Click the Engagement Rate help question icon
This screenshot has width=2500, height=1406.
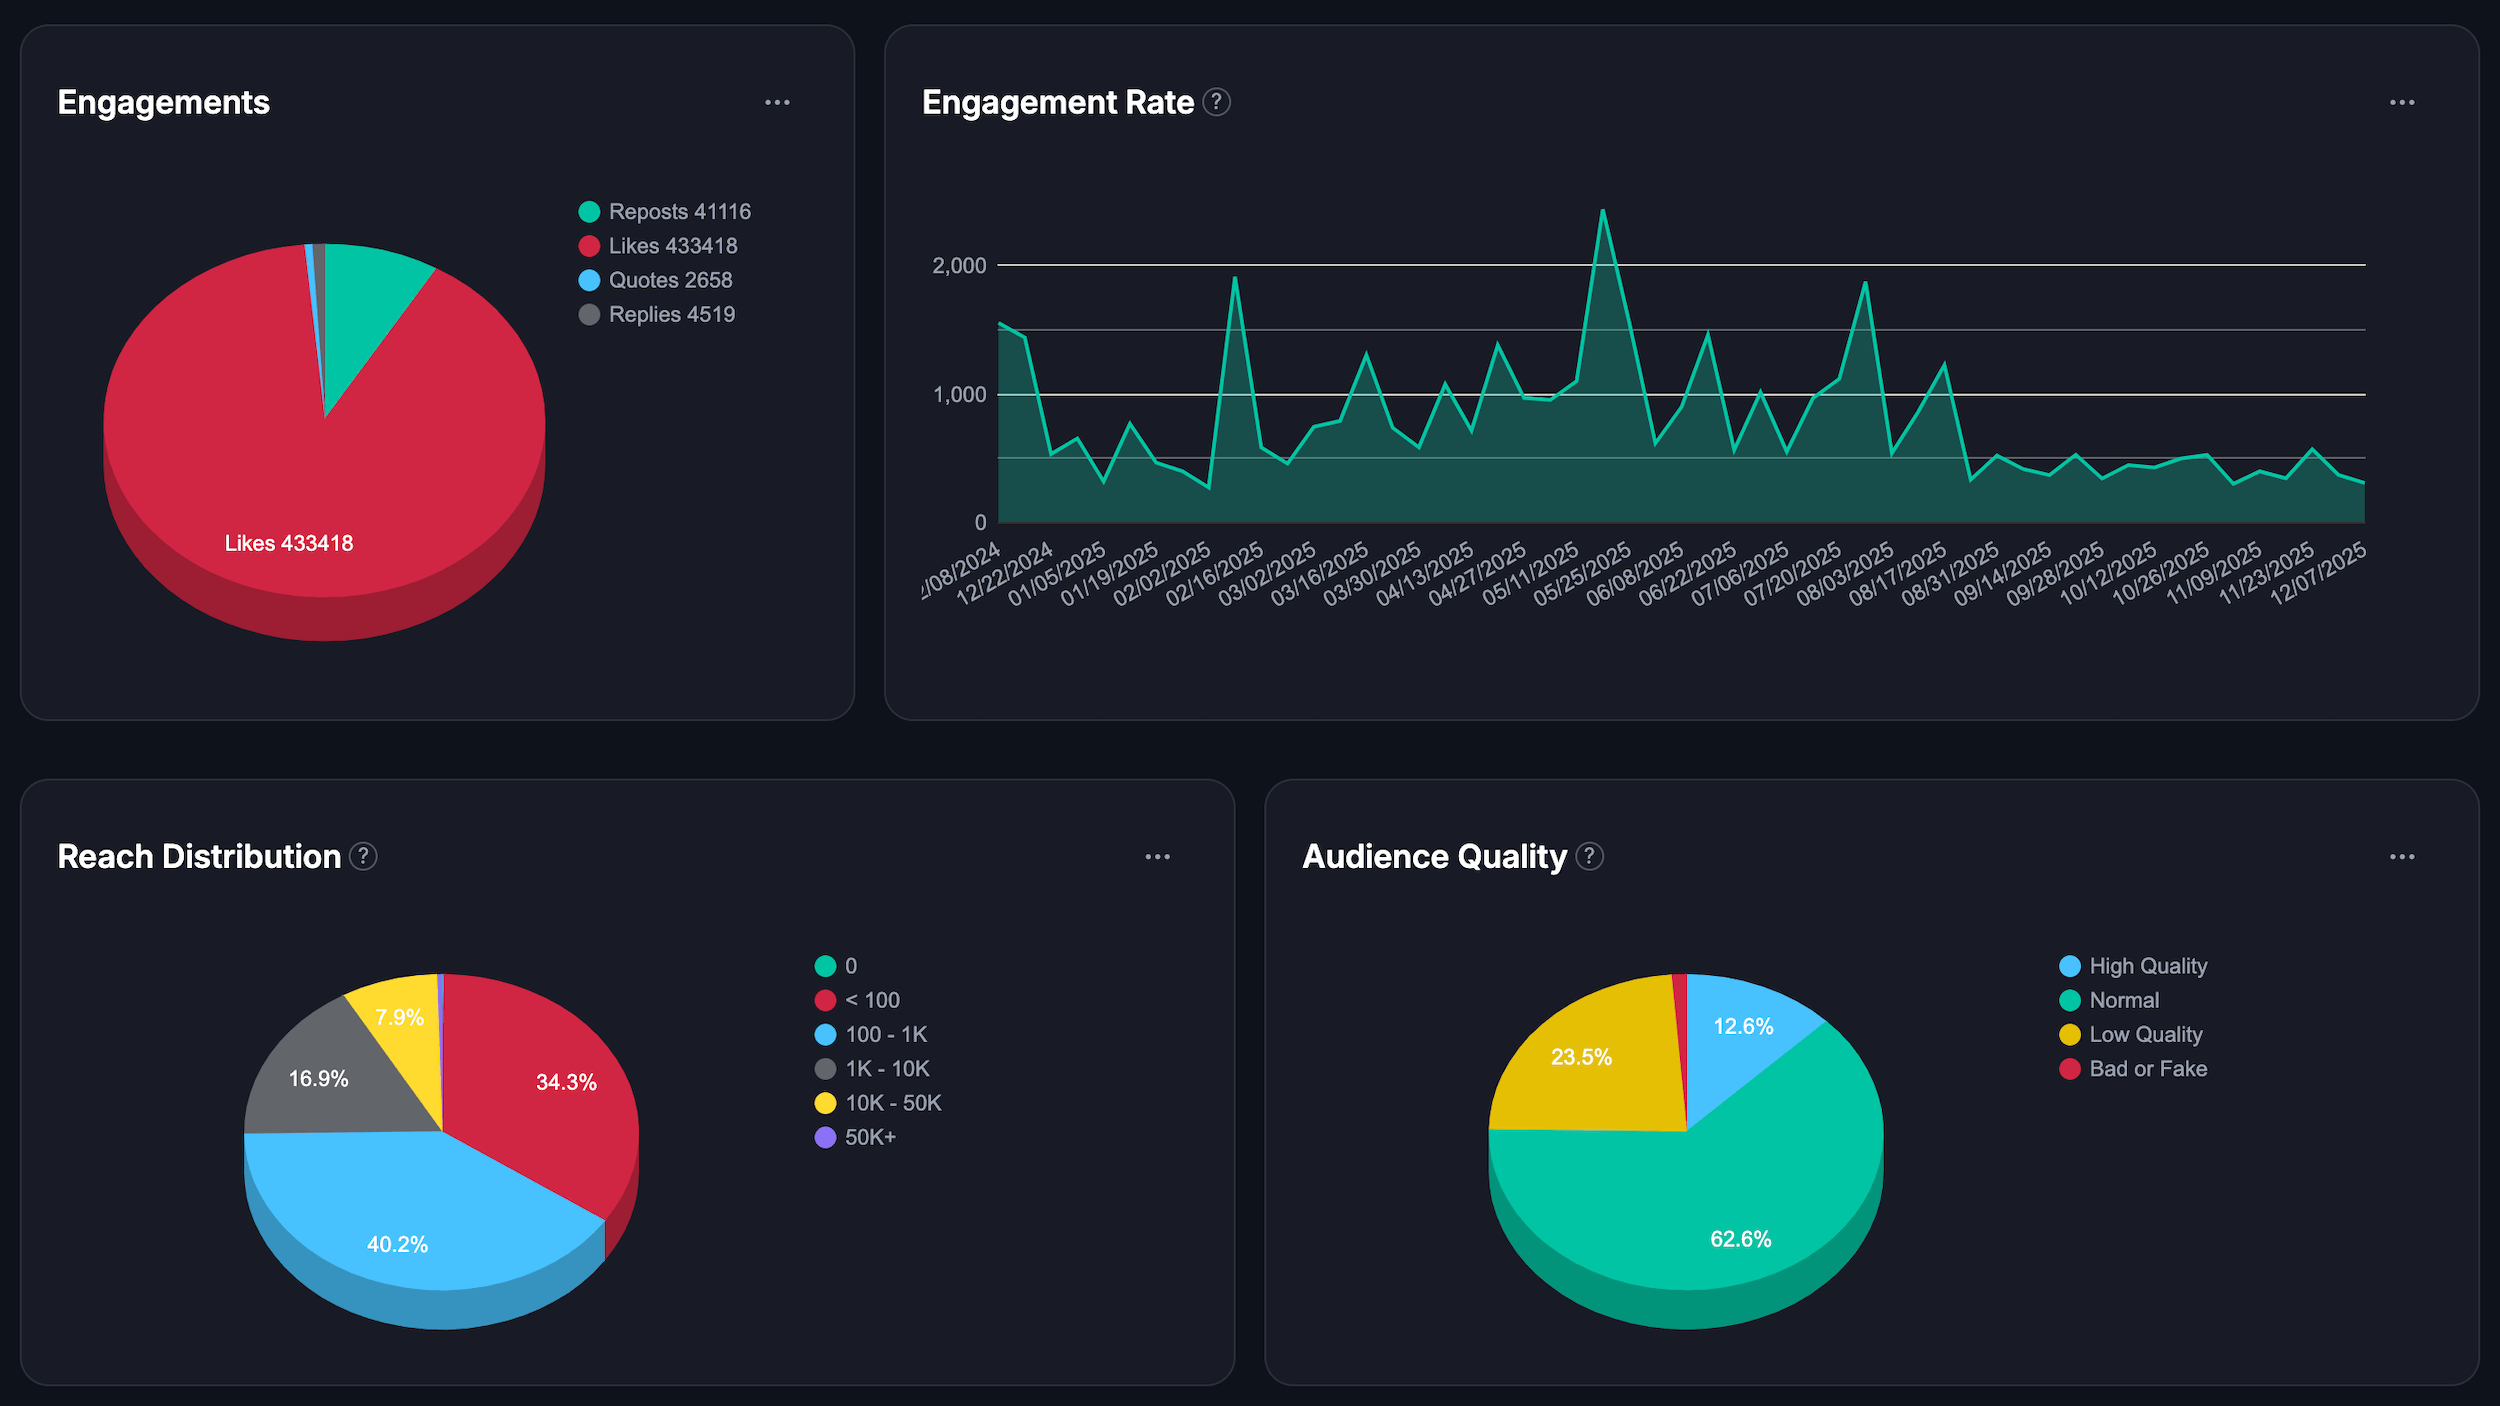(1216, 102)
